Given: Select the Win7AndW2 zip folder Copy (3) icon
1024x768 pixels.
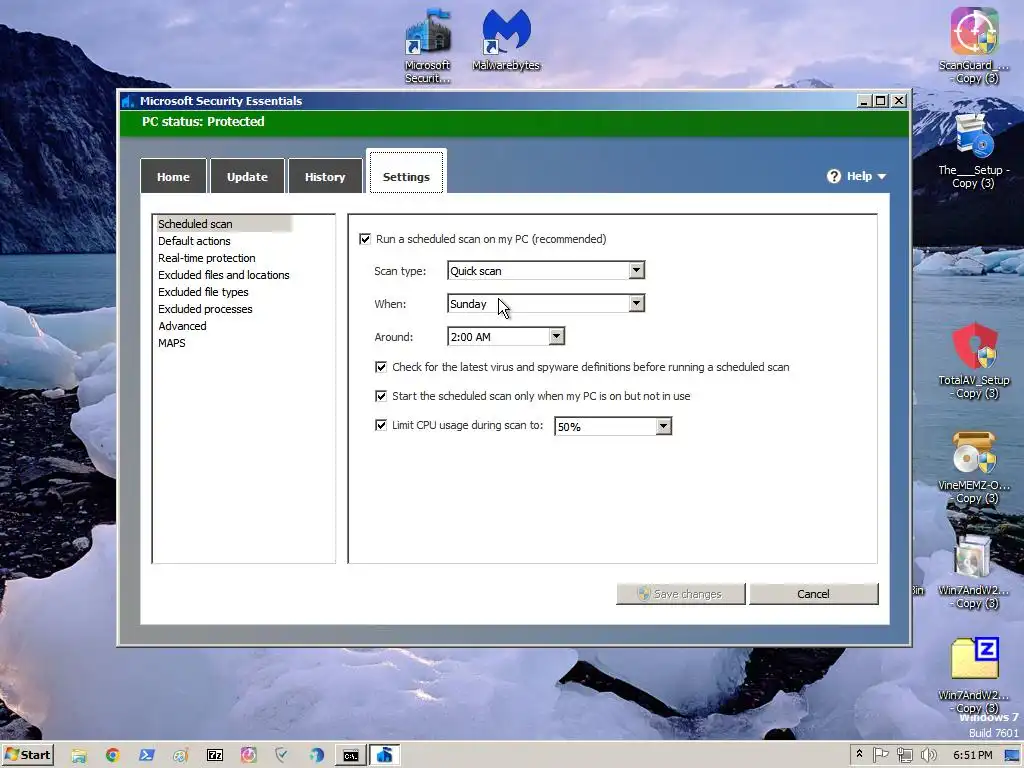Looking at the screenshot, I should point(974,675).
